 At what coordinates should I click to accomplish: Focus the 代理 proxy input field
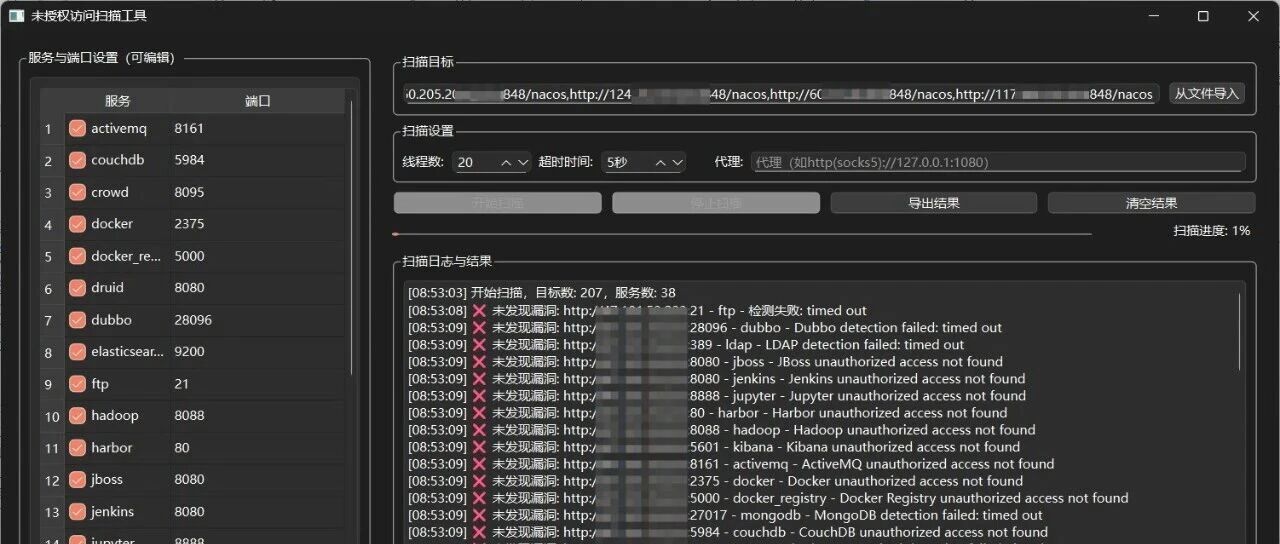point(998,162)
